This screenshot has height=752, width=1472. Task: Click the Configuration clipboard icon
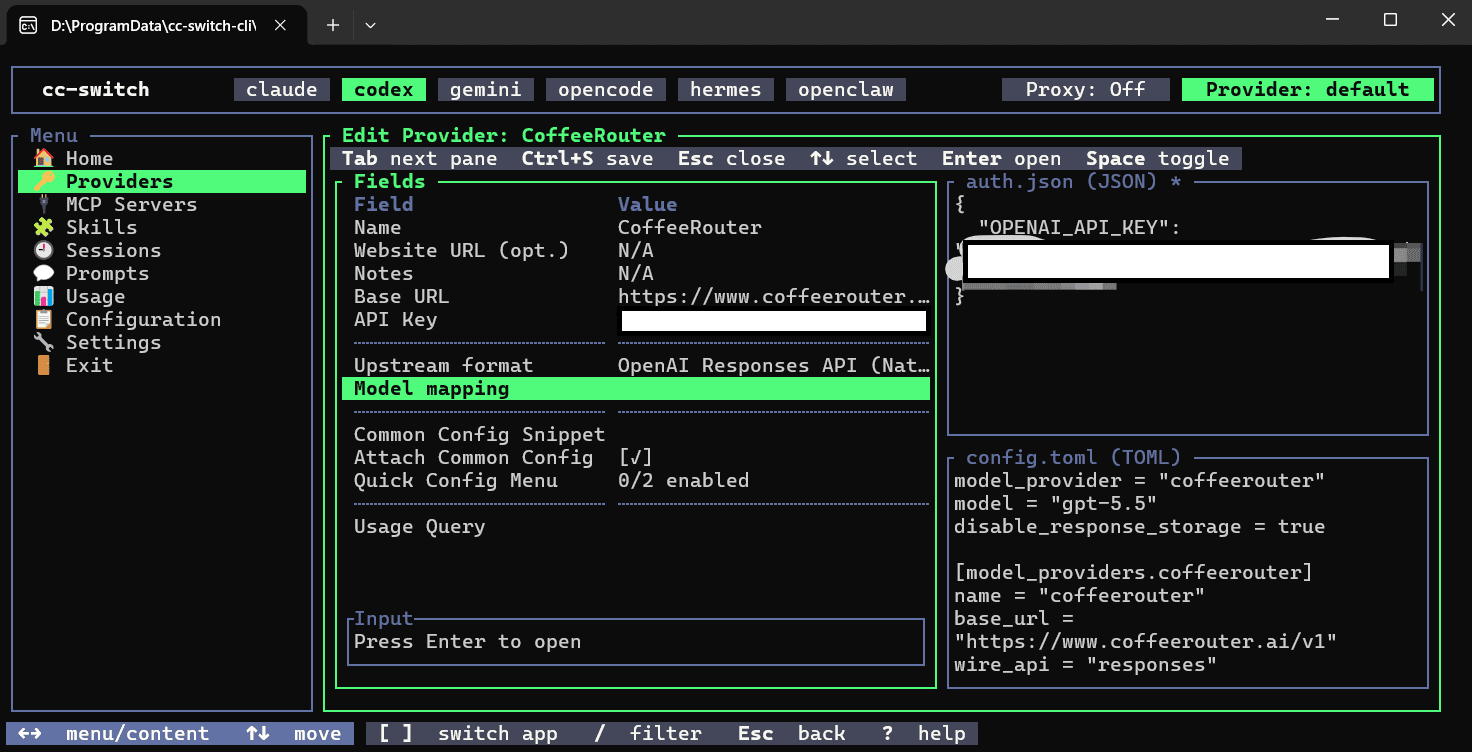(43, 319)
